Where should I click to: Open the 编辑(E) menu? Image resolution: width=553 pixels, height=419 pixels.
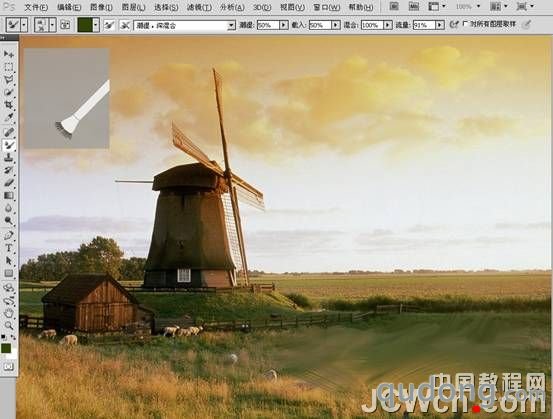click(x=69, y=7)
